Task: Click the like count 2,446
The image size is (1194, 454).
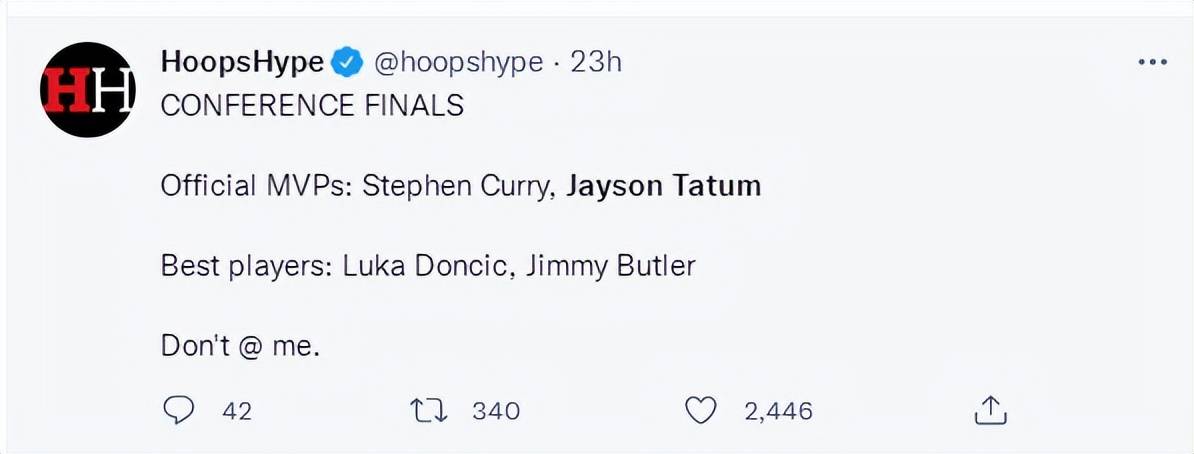Action: click(x=778, y=412)
